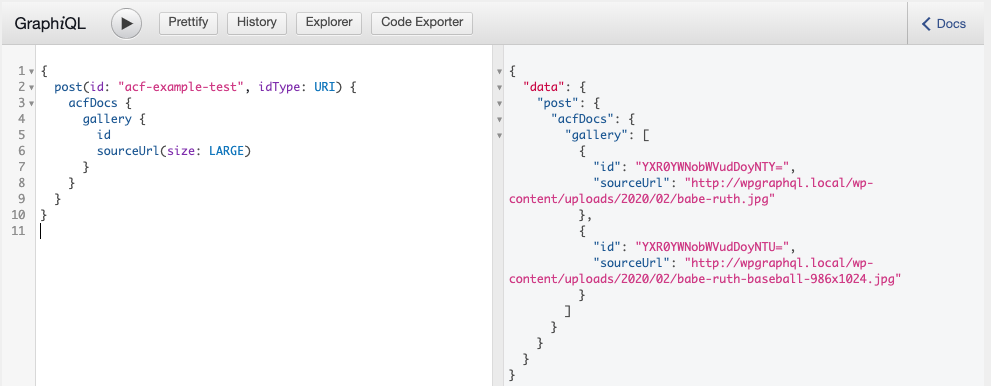The height and width of the screenshot is (386, 991).
Task: Collapse the post field fold arrow on line 2
Action: coord(31,87)
